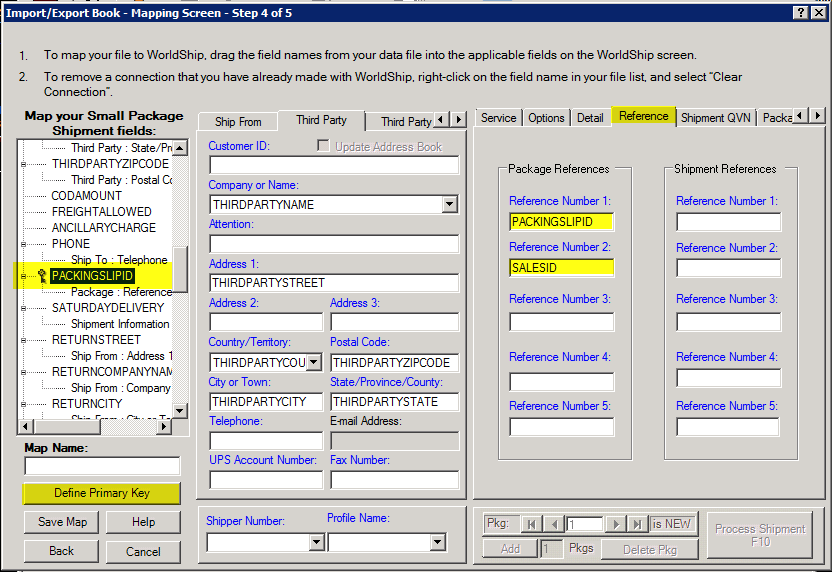Expand the Country/Territory combo box

tap(314, 362)
